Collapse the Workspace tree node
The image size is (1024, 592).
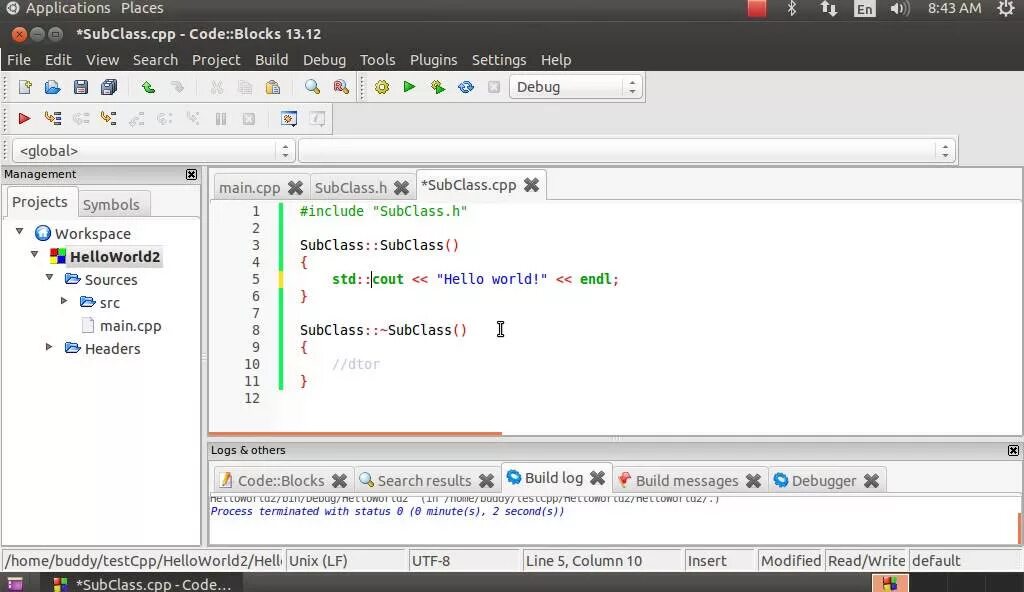[x=20, y=231]
